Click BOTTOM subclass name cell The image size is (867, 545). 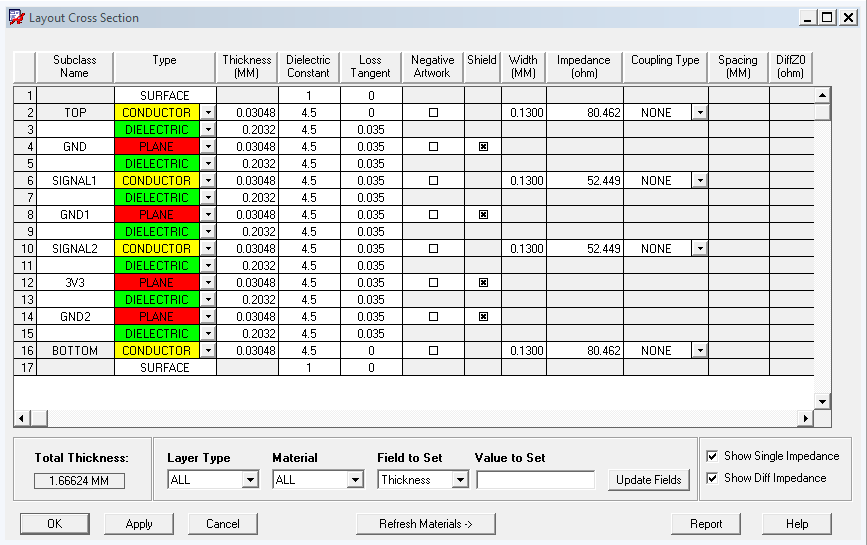[x=75, y=350]
